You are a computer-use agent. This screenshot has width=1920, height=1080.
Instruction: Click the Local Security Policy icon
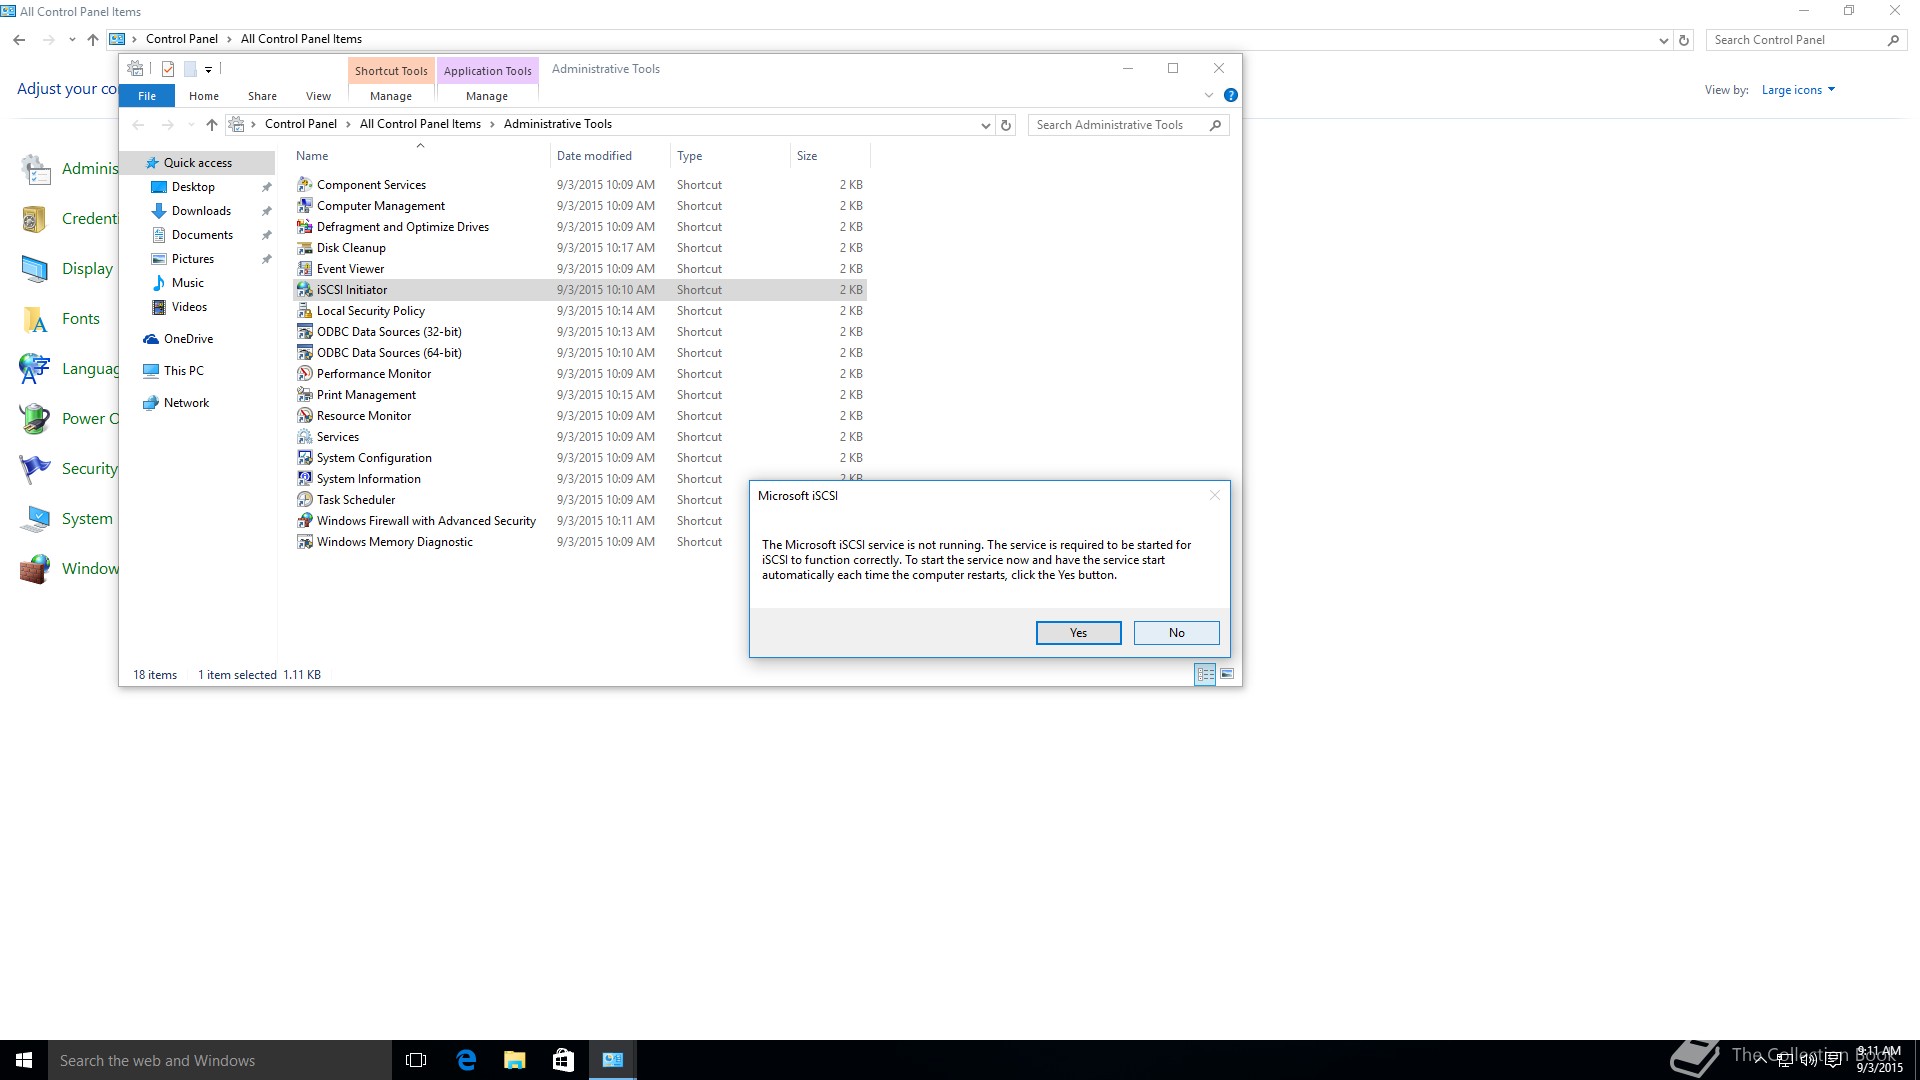point(305,311)
